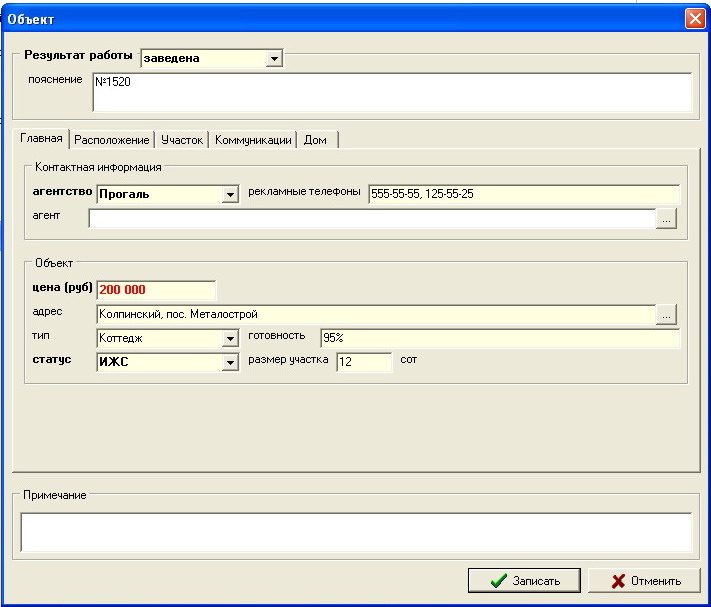Open the Результат работы dropdown
Screen dimensions: 711x607
(x=274, y=59)
